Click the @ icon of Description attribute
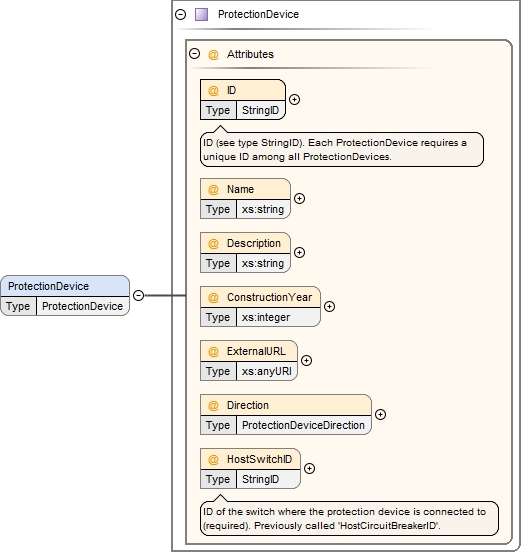The image size is (522, 553). coord(213,244)
